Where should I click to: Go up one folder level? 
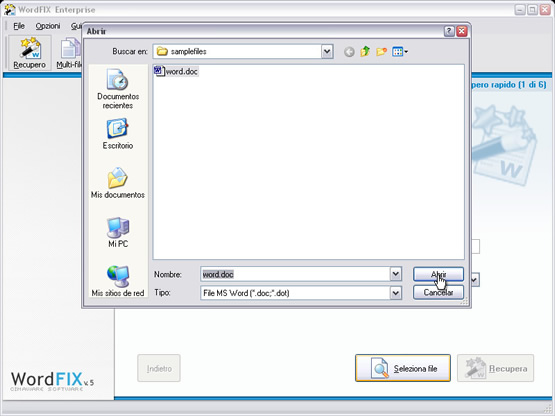(x=365, y=52)
